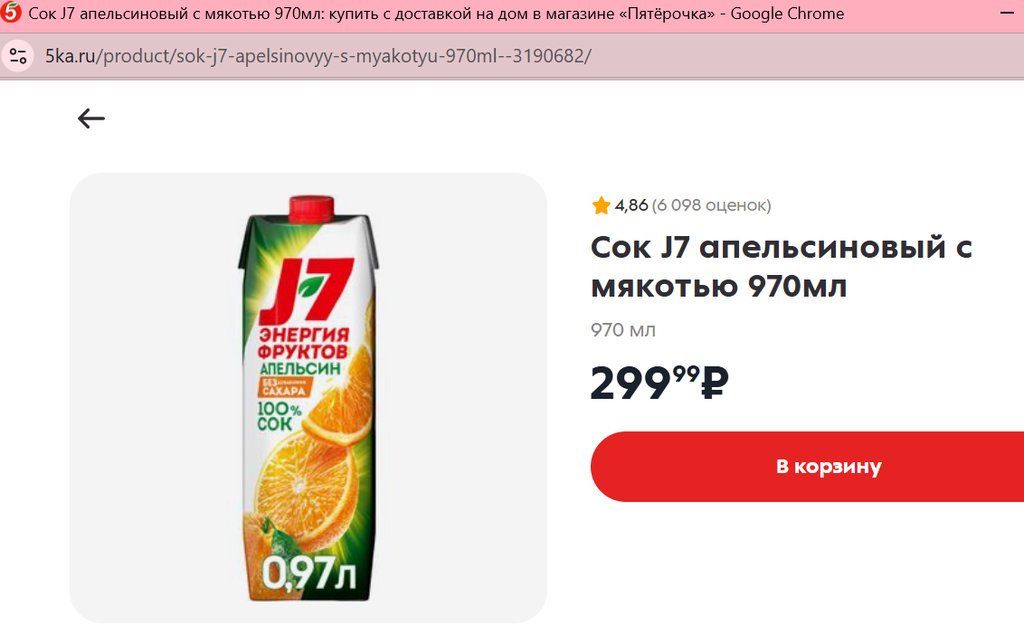Open the 6 098 оценок reviews link

coord(711,206)
